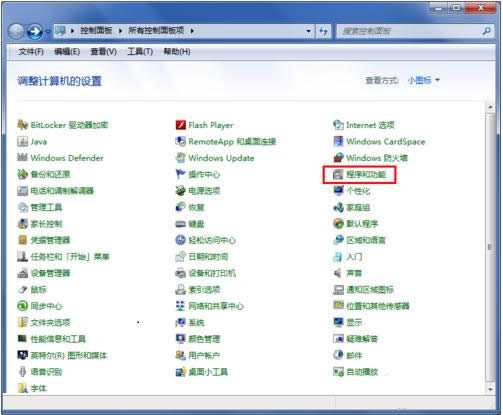Screen dimensions: 503x415
Task: Open the 帮助(H) menu
Action: click(x=177, y=52)
